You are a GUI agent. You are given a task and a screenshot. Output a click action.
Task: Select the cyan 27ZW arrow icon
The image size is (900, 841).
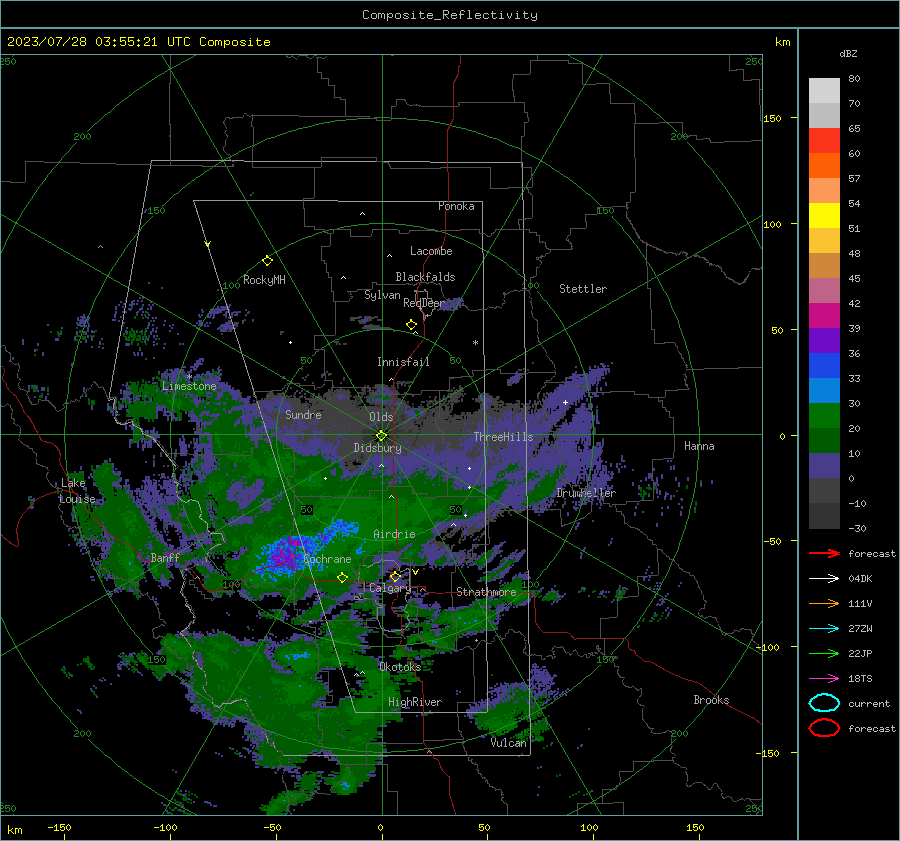824,628
